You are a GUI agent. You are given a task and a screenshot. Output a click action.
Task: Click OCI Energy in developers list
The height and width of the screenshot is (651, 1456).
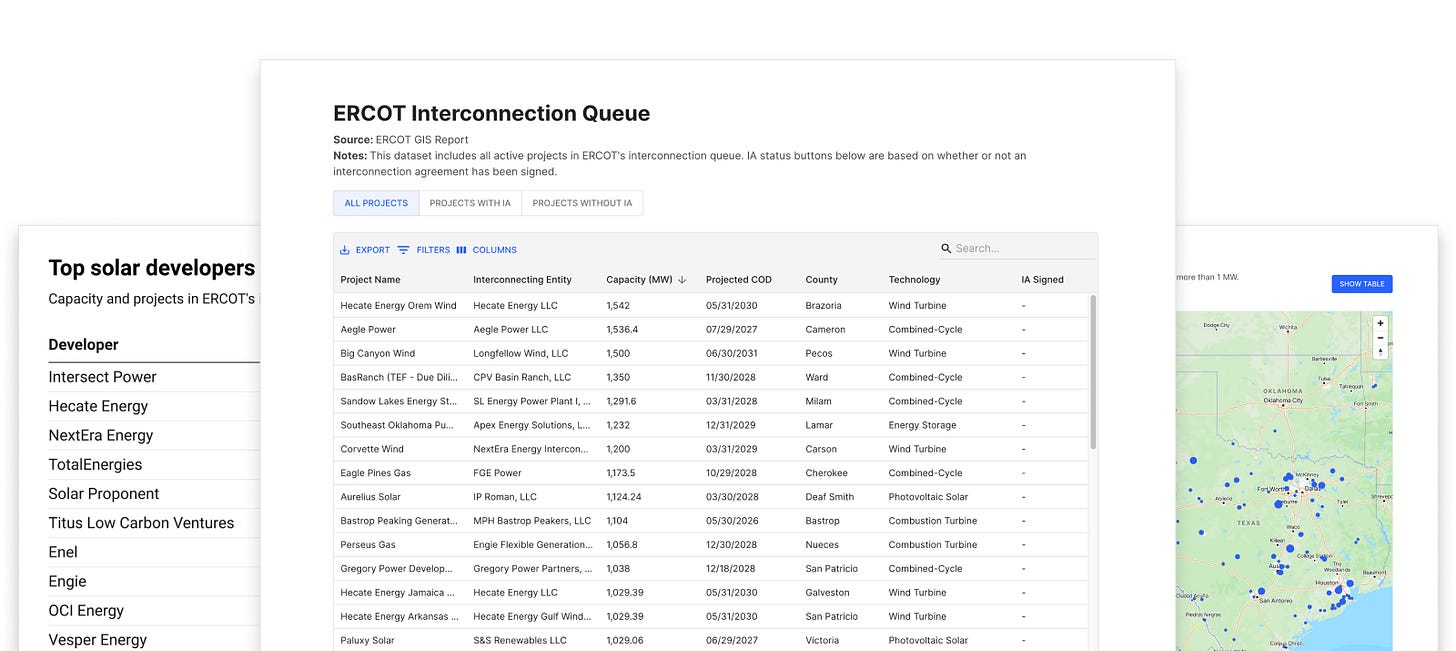click(86, 611)
